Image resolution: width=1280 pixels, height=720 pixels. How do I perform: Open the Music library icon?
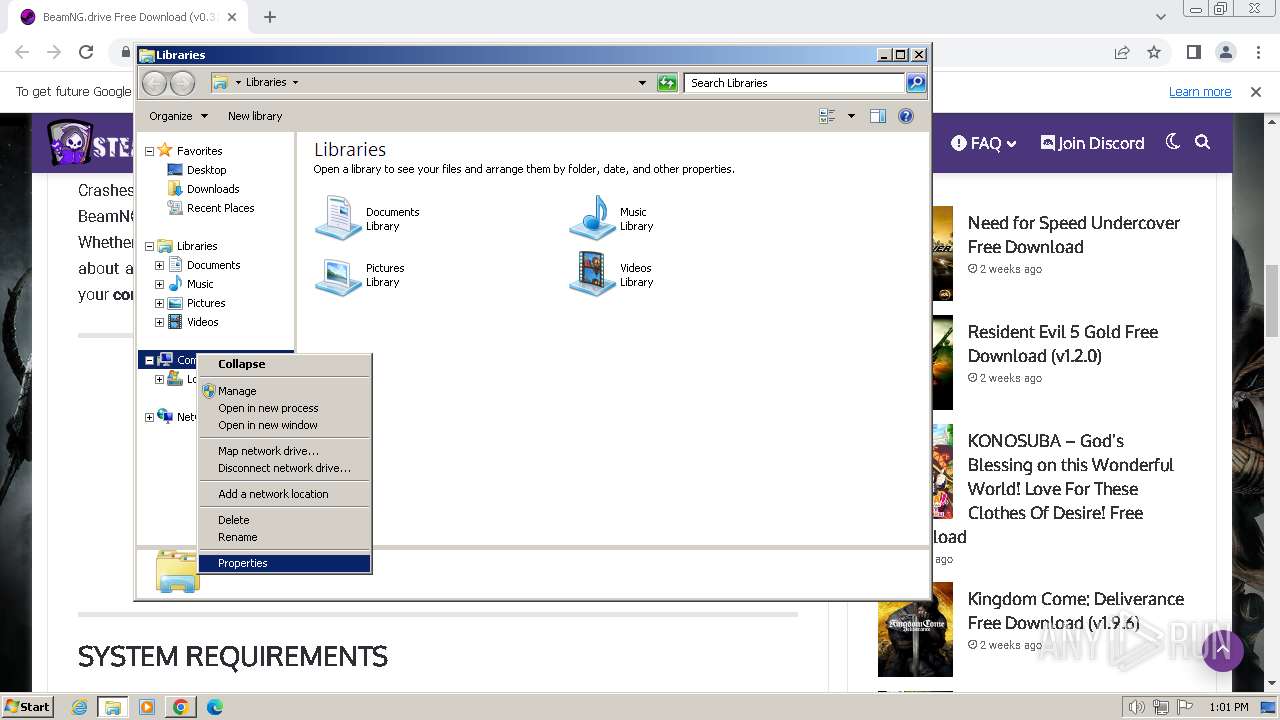coord(592,218)
